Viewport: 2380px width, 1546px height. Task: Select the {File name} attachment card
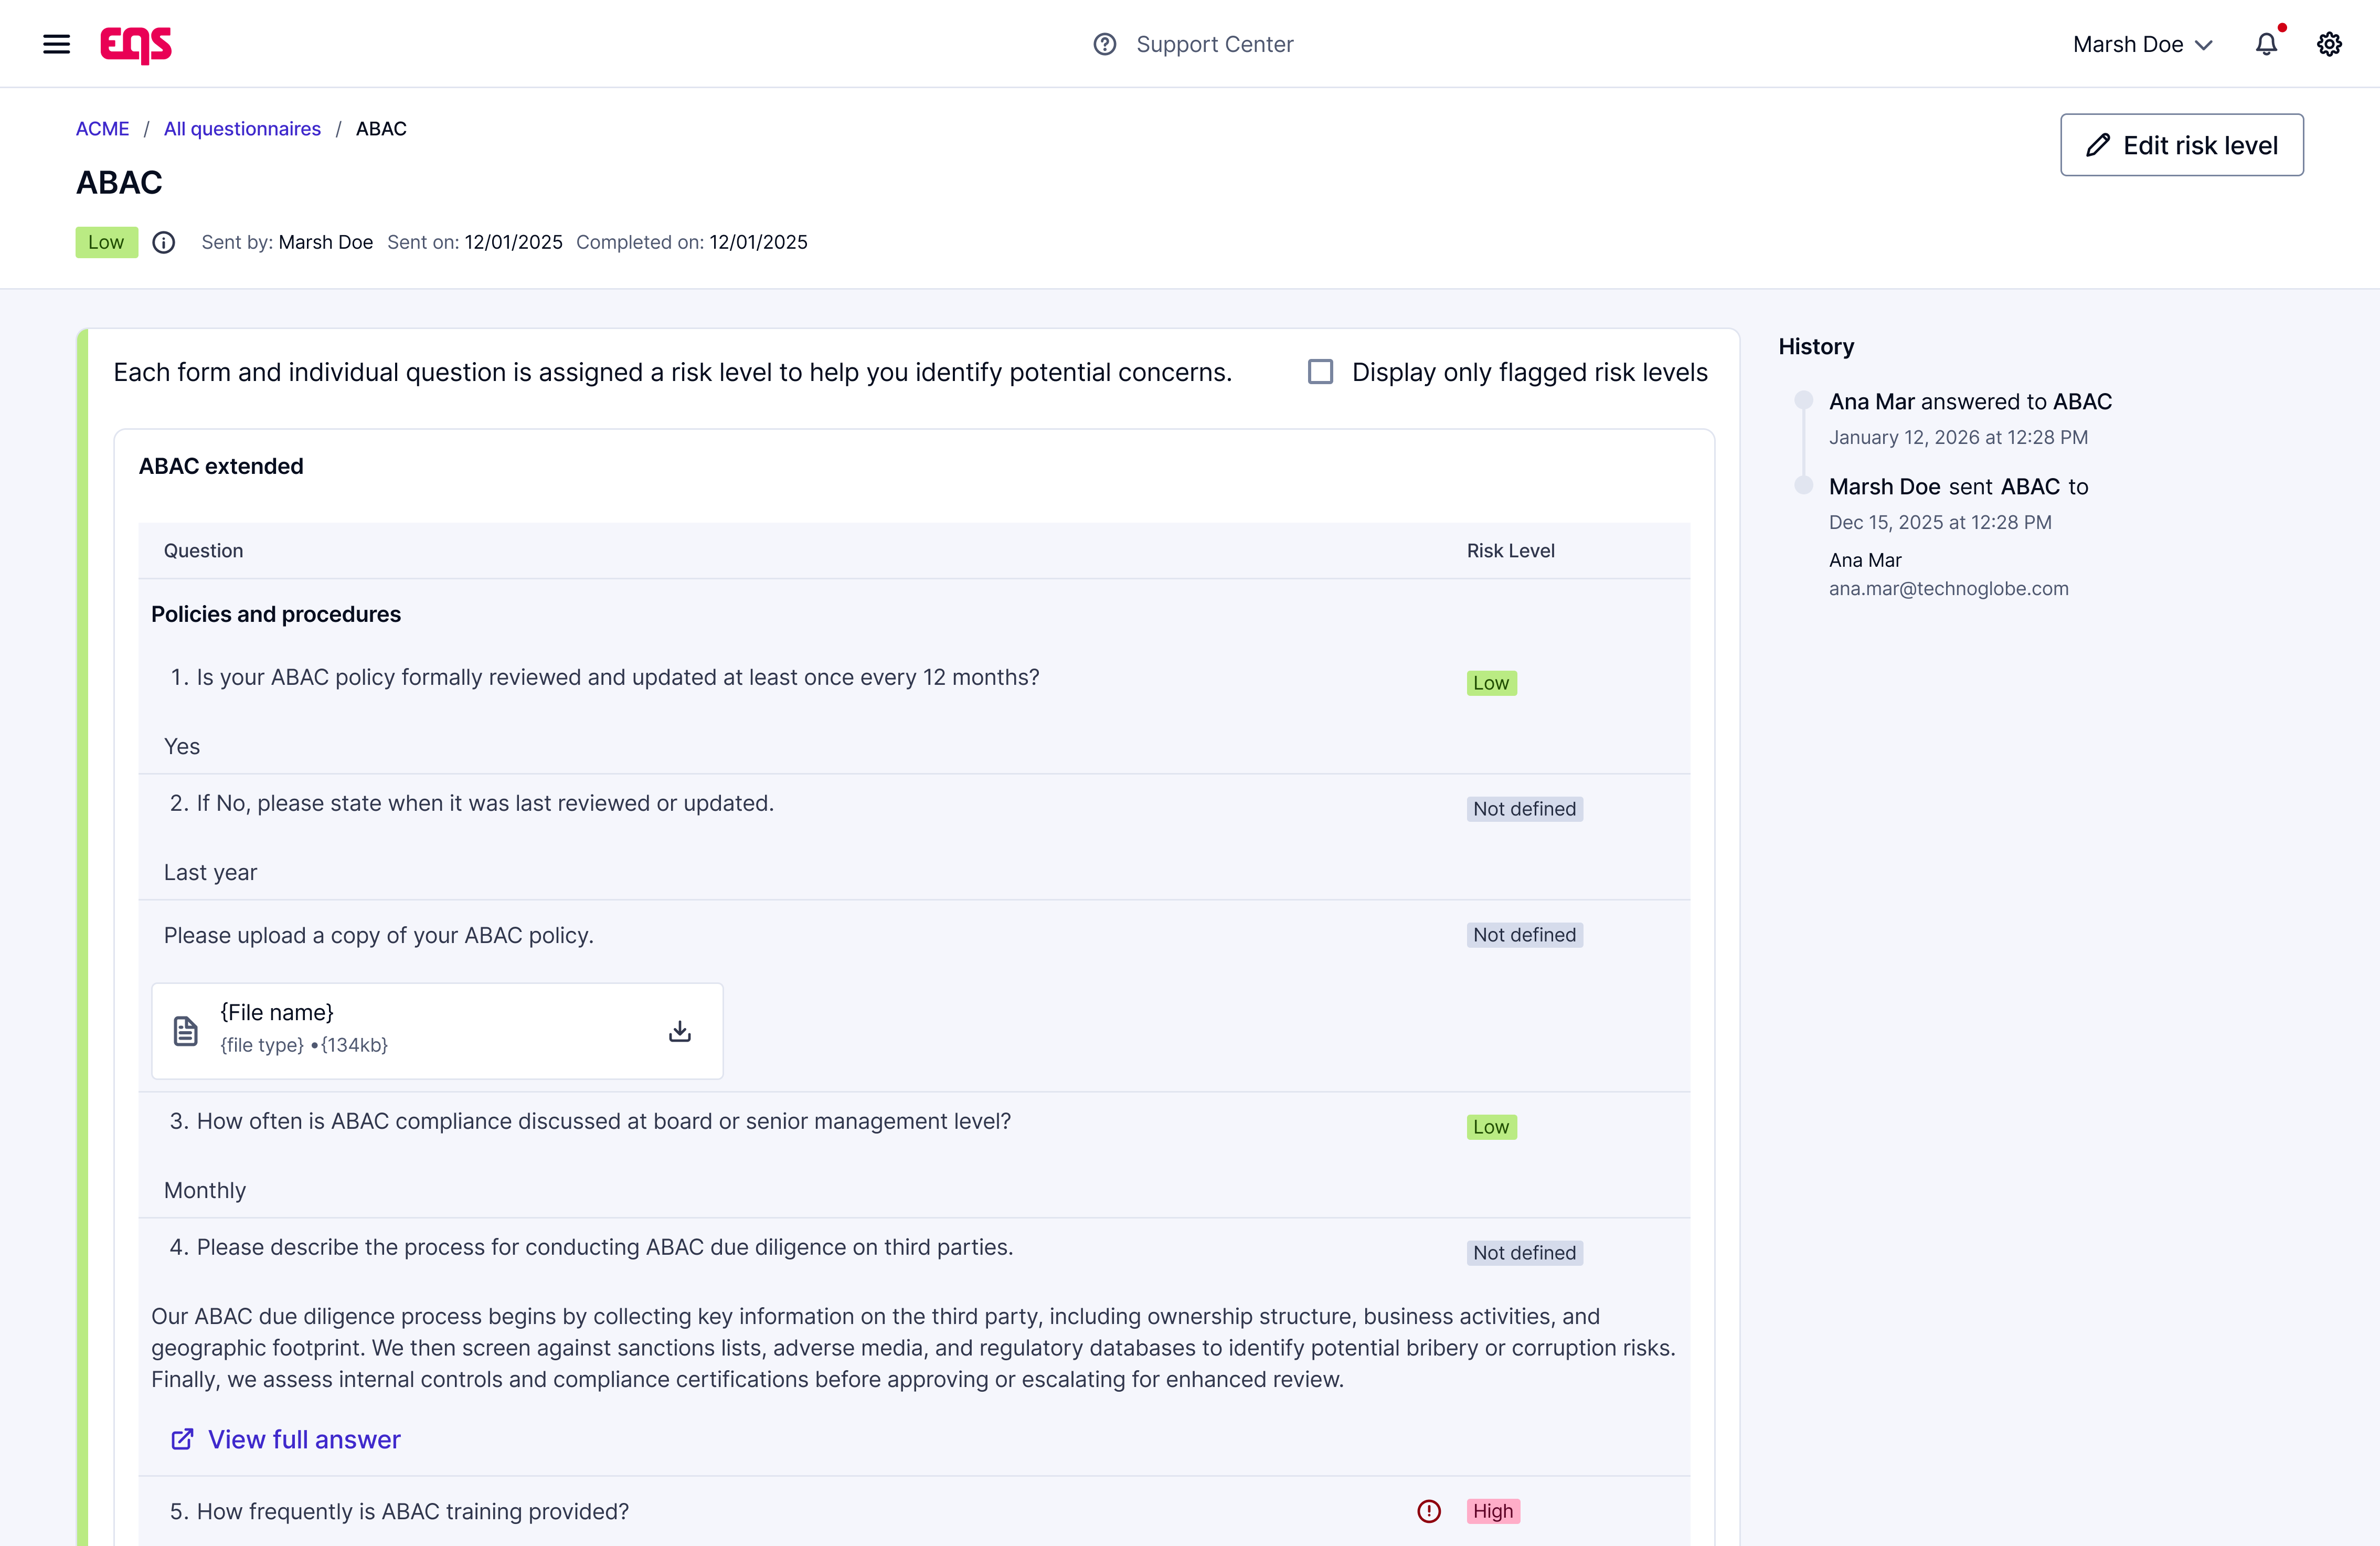[x=437, y=1031]
